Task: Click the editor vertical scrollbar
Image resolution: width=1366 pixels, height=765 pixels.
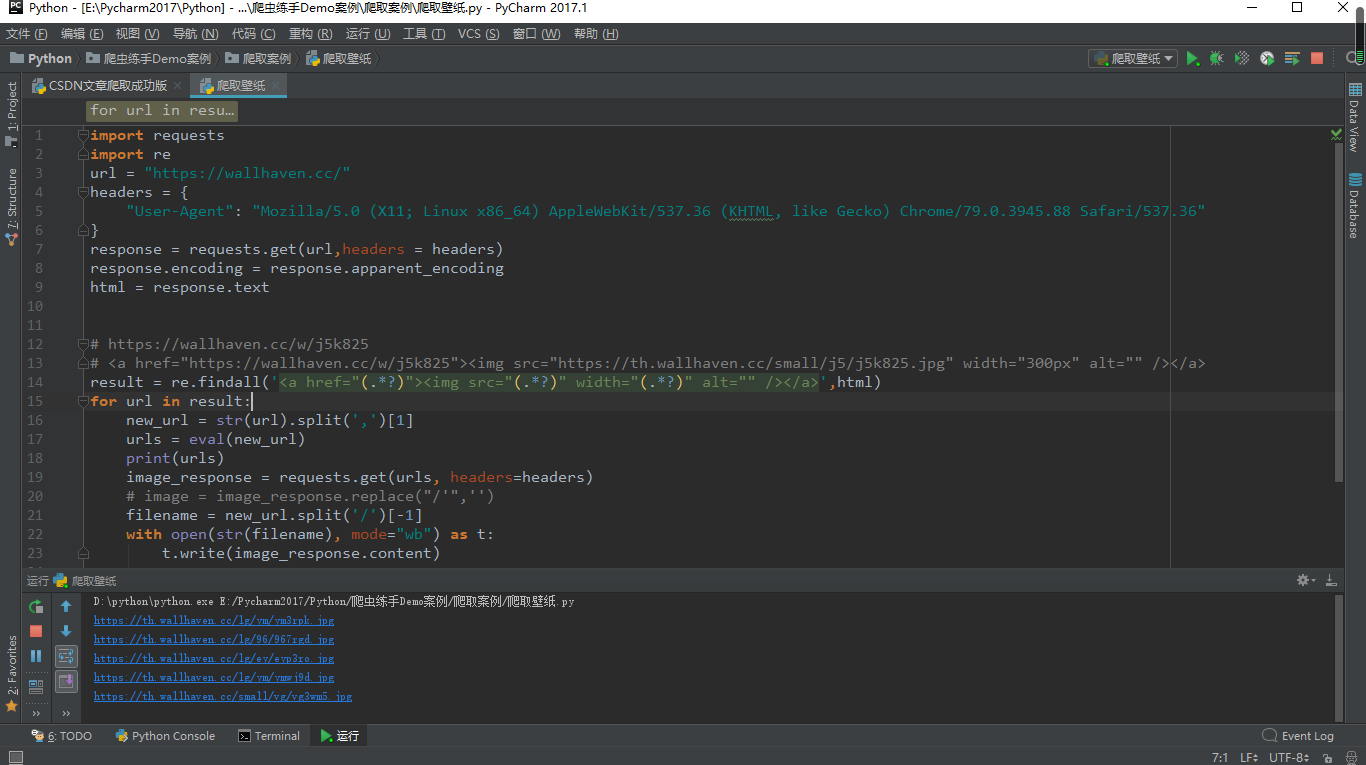Action: pyautogui.click(x=1339, y=312)
